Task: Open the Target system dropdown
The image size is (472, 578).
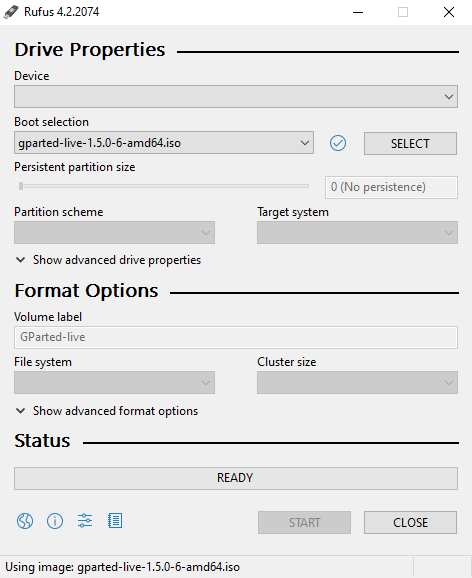Action: (x=357, y=233)
